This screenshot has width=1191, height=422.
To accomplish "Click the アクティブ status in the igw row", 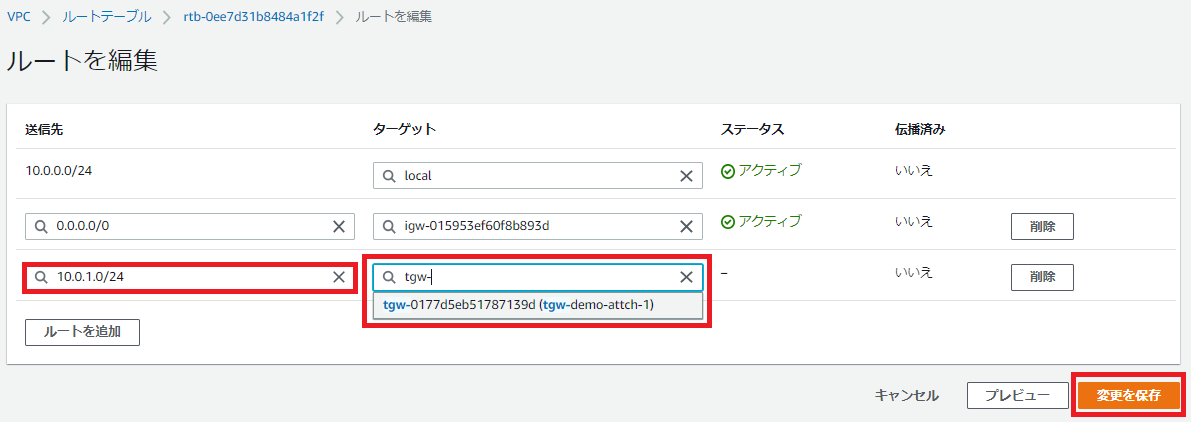I will 761,222.
